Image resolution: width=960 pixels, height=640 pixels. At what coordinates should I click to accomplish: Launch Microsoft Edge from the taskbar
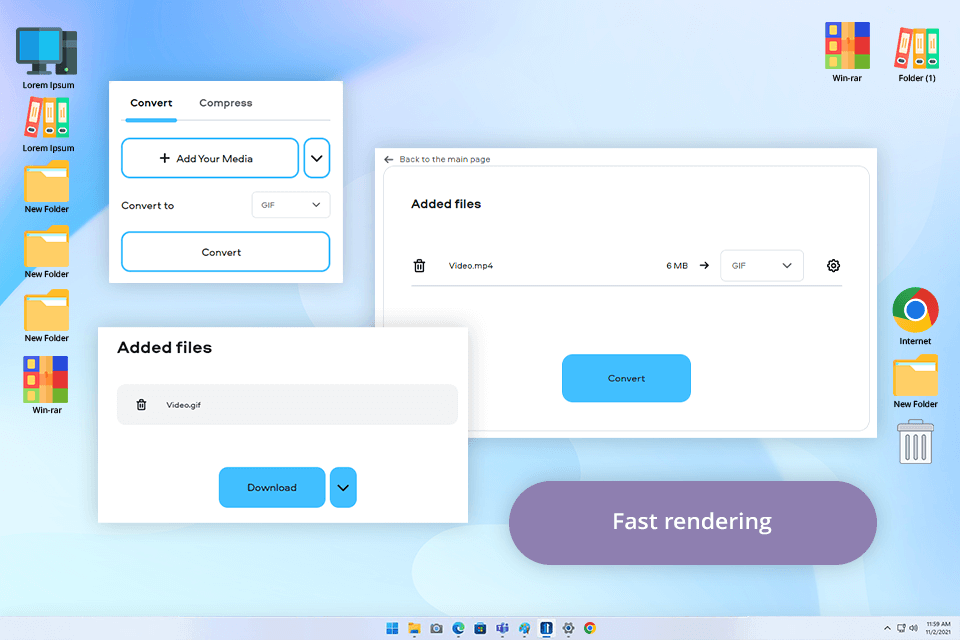click(x=459, y=628)
